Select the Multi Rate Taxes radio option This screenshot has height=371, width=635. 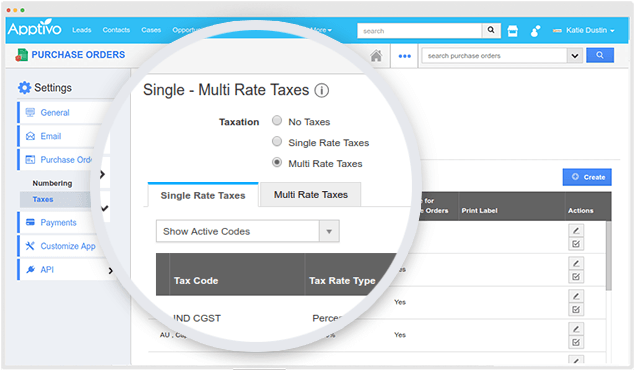pos(277,162)
